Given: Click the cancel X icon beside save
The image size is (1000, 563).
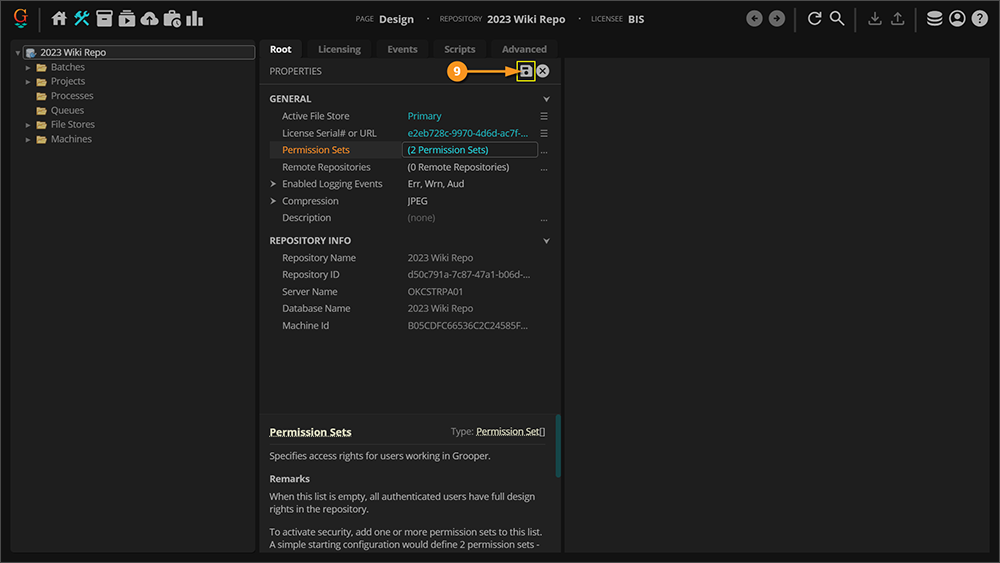Looking at the screenshot, I should pyautogui.click(x=543, y=71).
